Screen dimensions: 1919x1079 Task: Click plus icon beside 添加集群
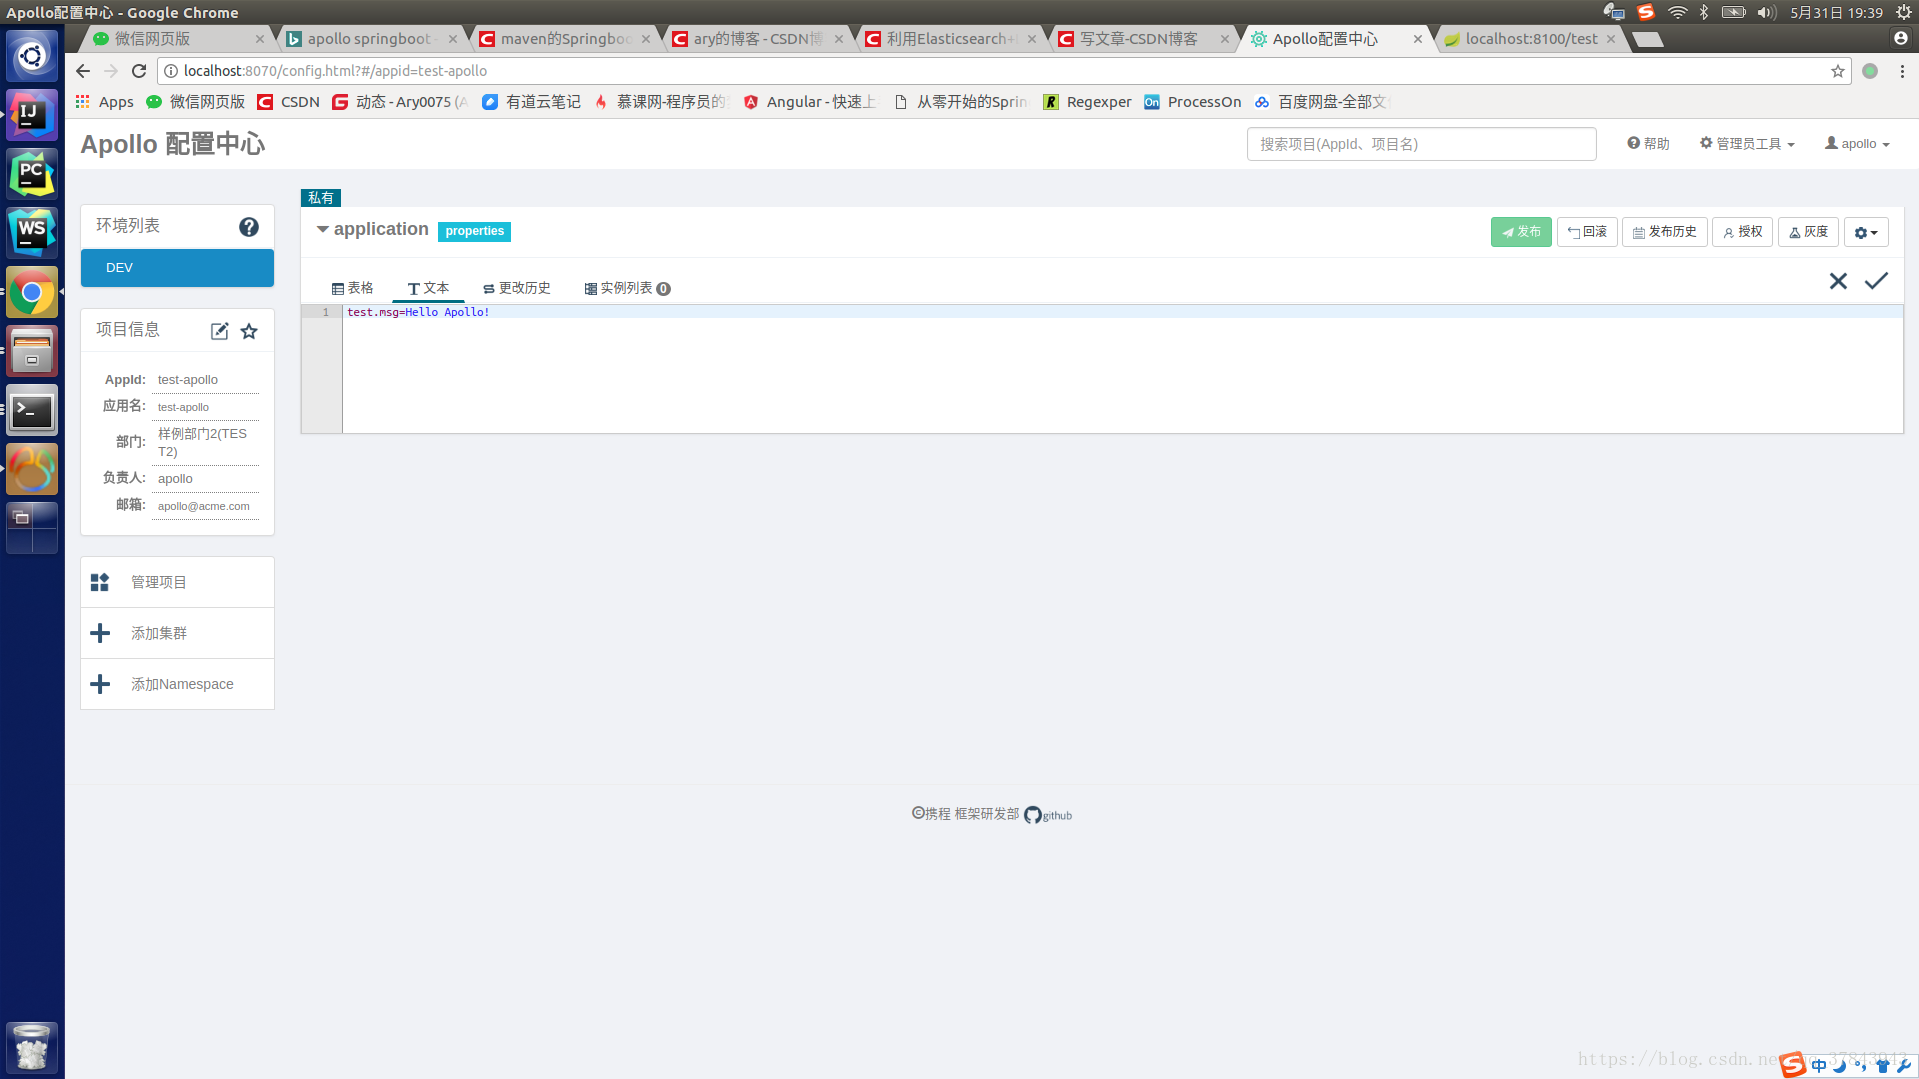click(x=100, y=633)
